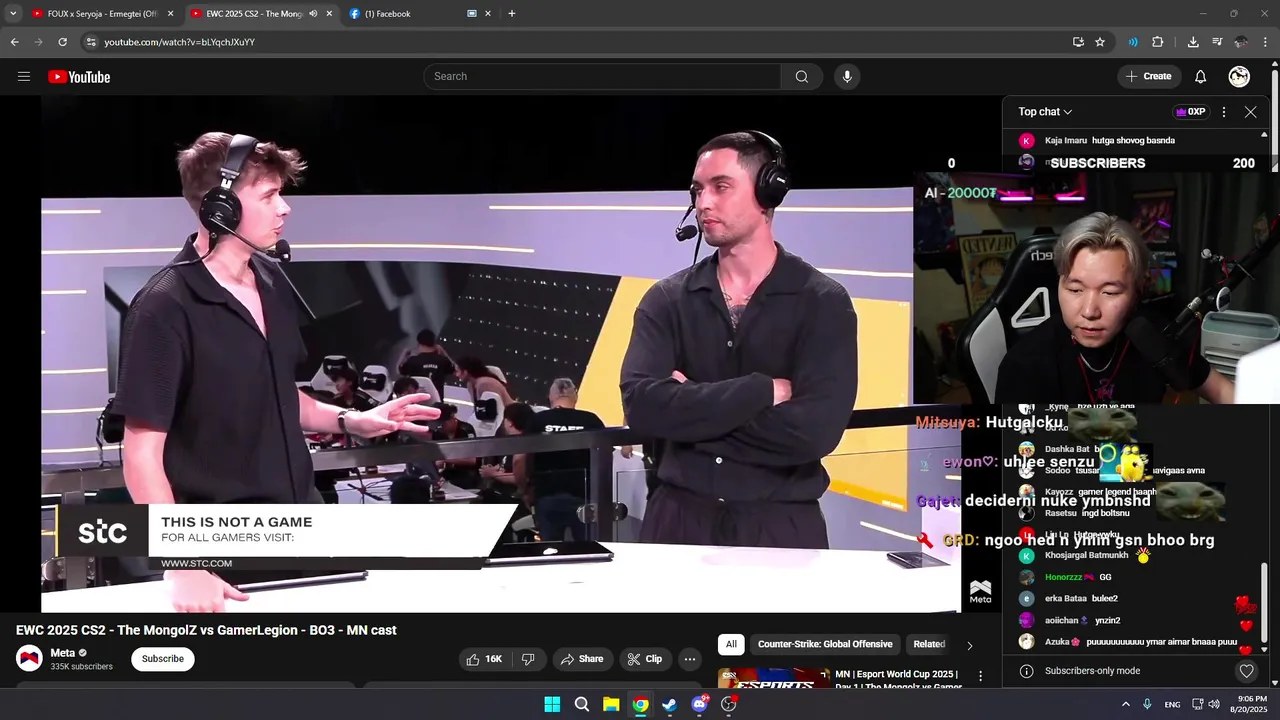The width and height of the screenshot is (1280, 720).
Task: Create a clip with Clip button
Action: point(644,659)
